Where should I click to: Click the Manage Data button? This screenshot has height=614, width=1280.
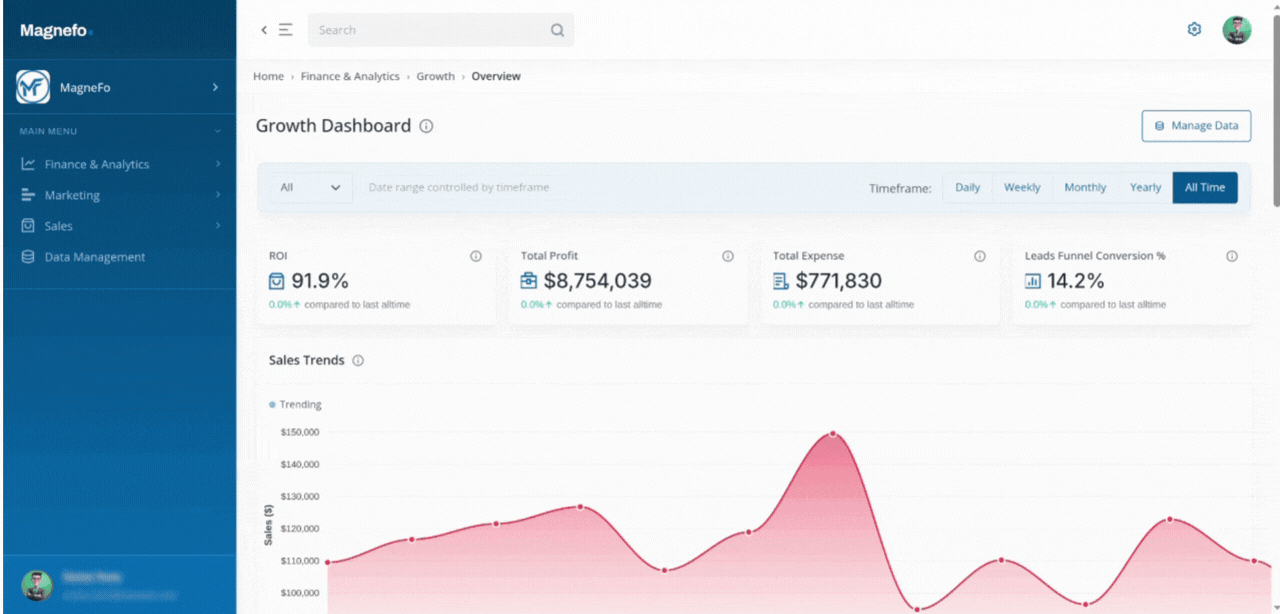pos(1196,126)
